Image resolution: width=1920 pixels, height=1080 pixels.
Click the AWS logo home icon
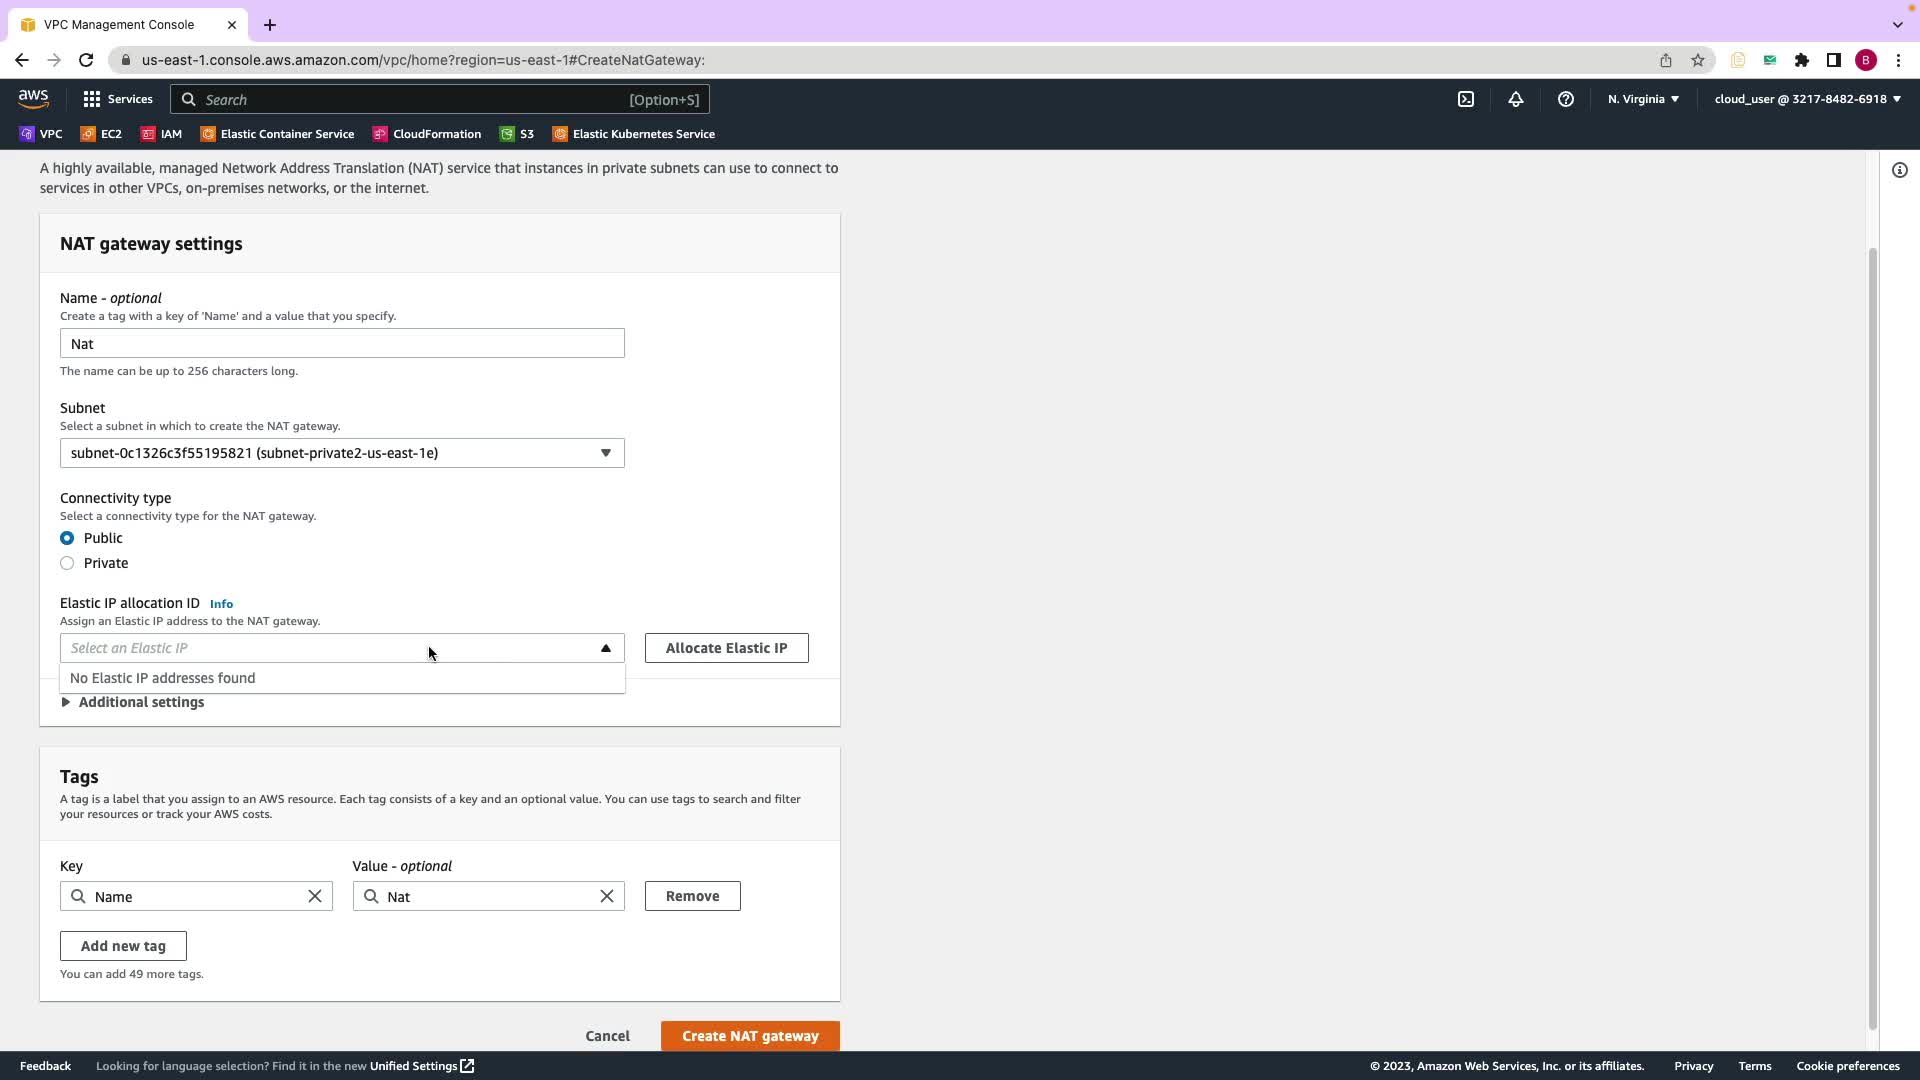coord(33,98)
